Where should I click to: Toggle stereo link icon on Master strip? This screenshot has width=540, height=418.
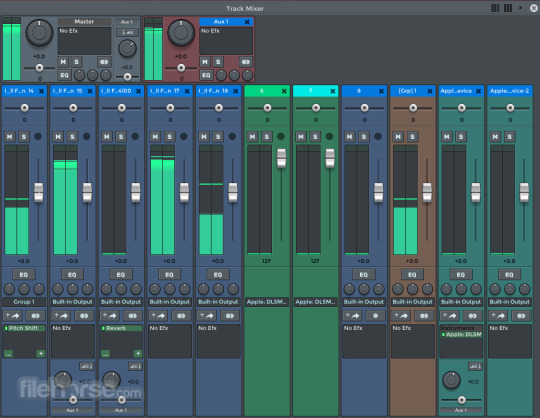(104, 62)
